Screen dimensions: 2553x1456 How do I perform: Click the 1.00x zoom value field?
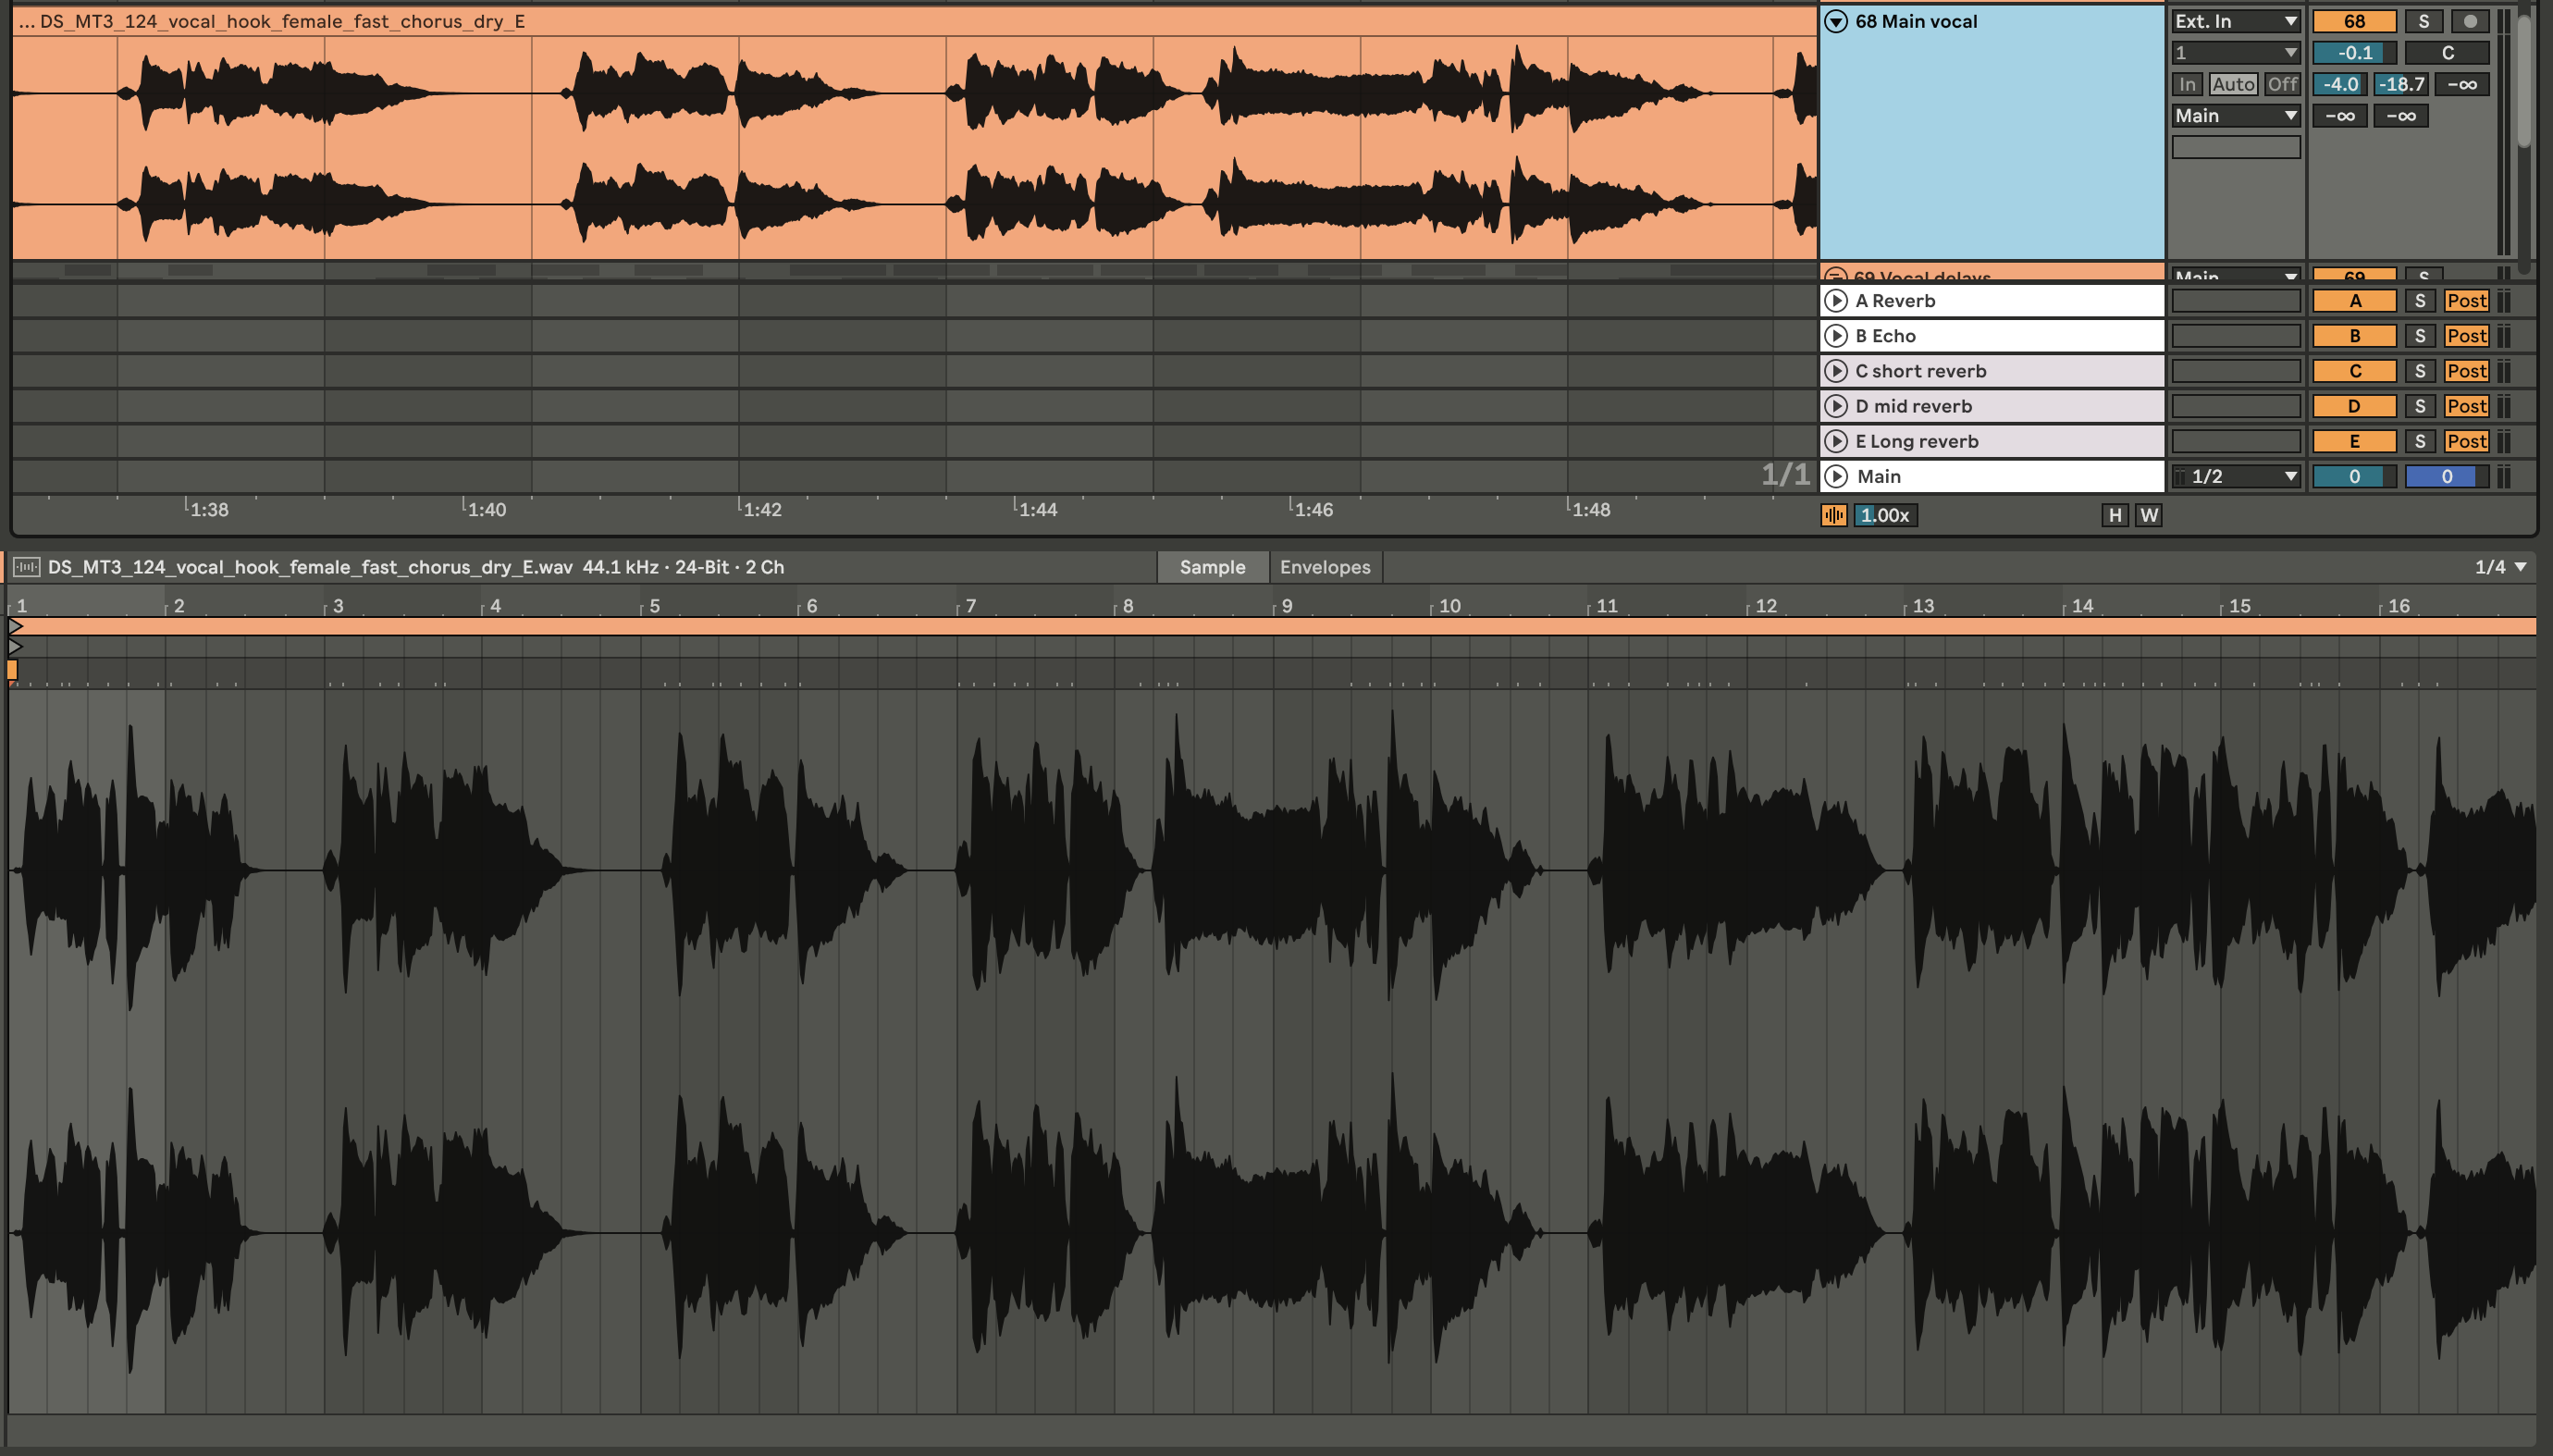click(x=1885, y=515)
